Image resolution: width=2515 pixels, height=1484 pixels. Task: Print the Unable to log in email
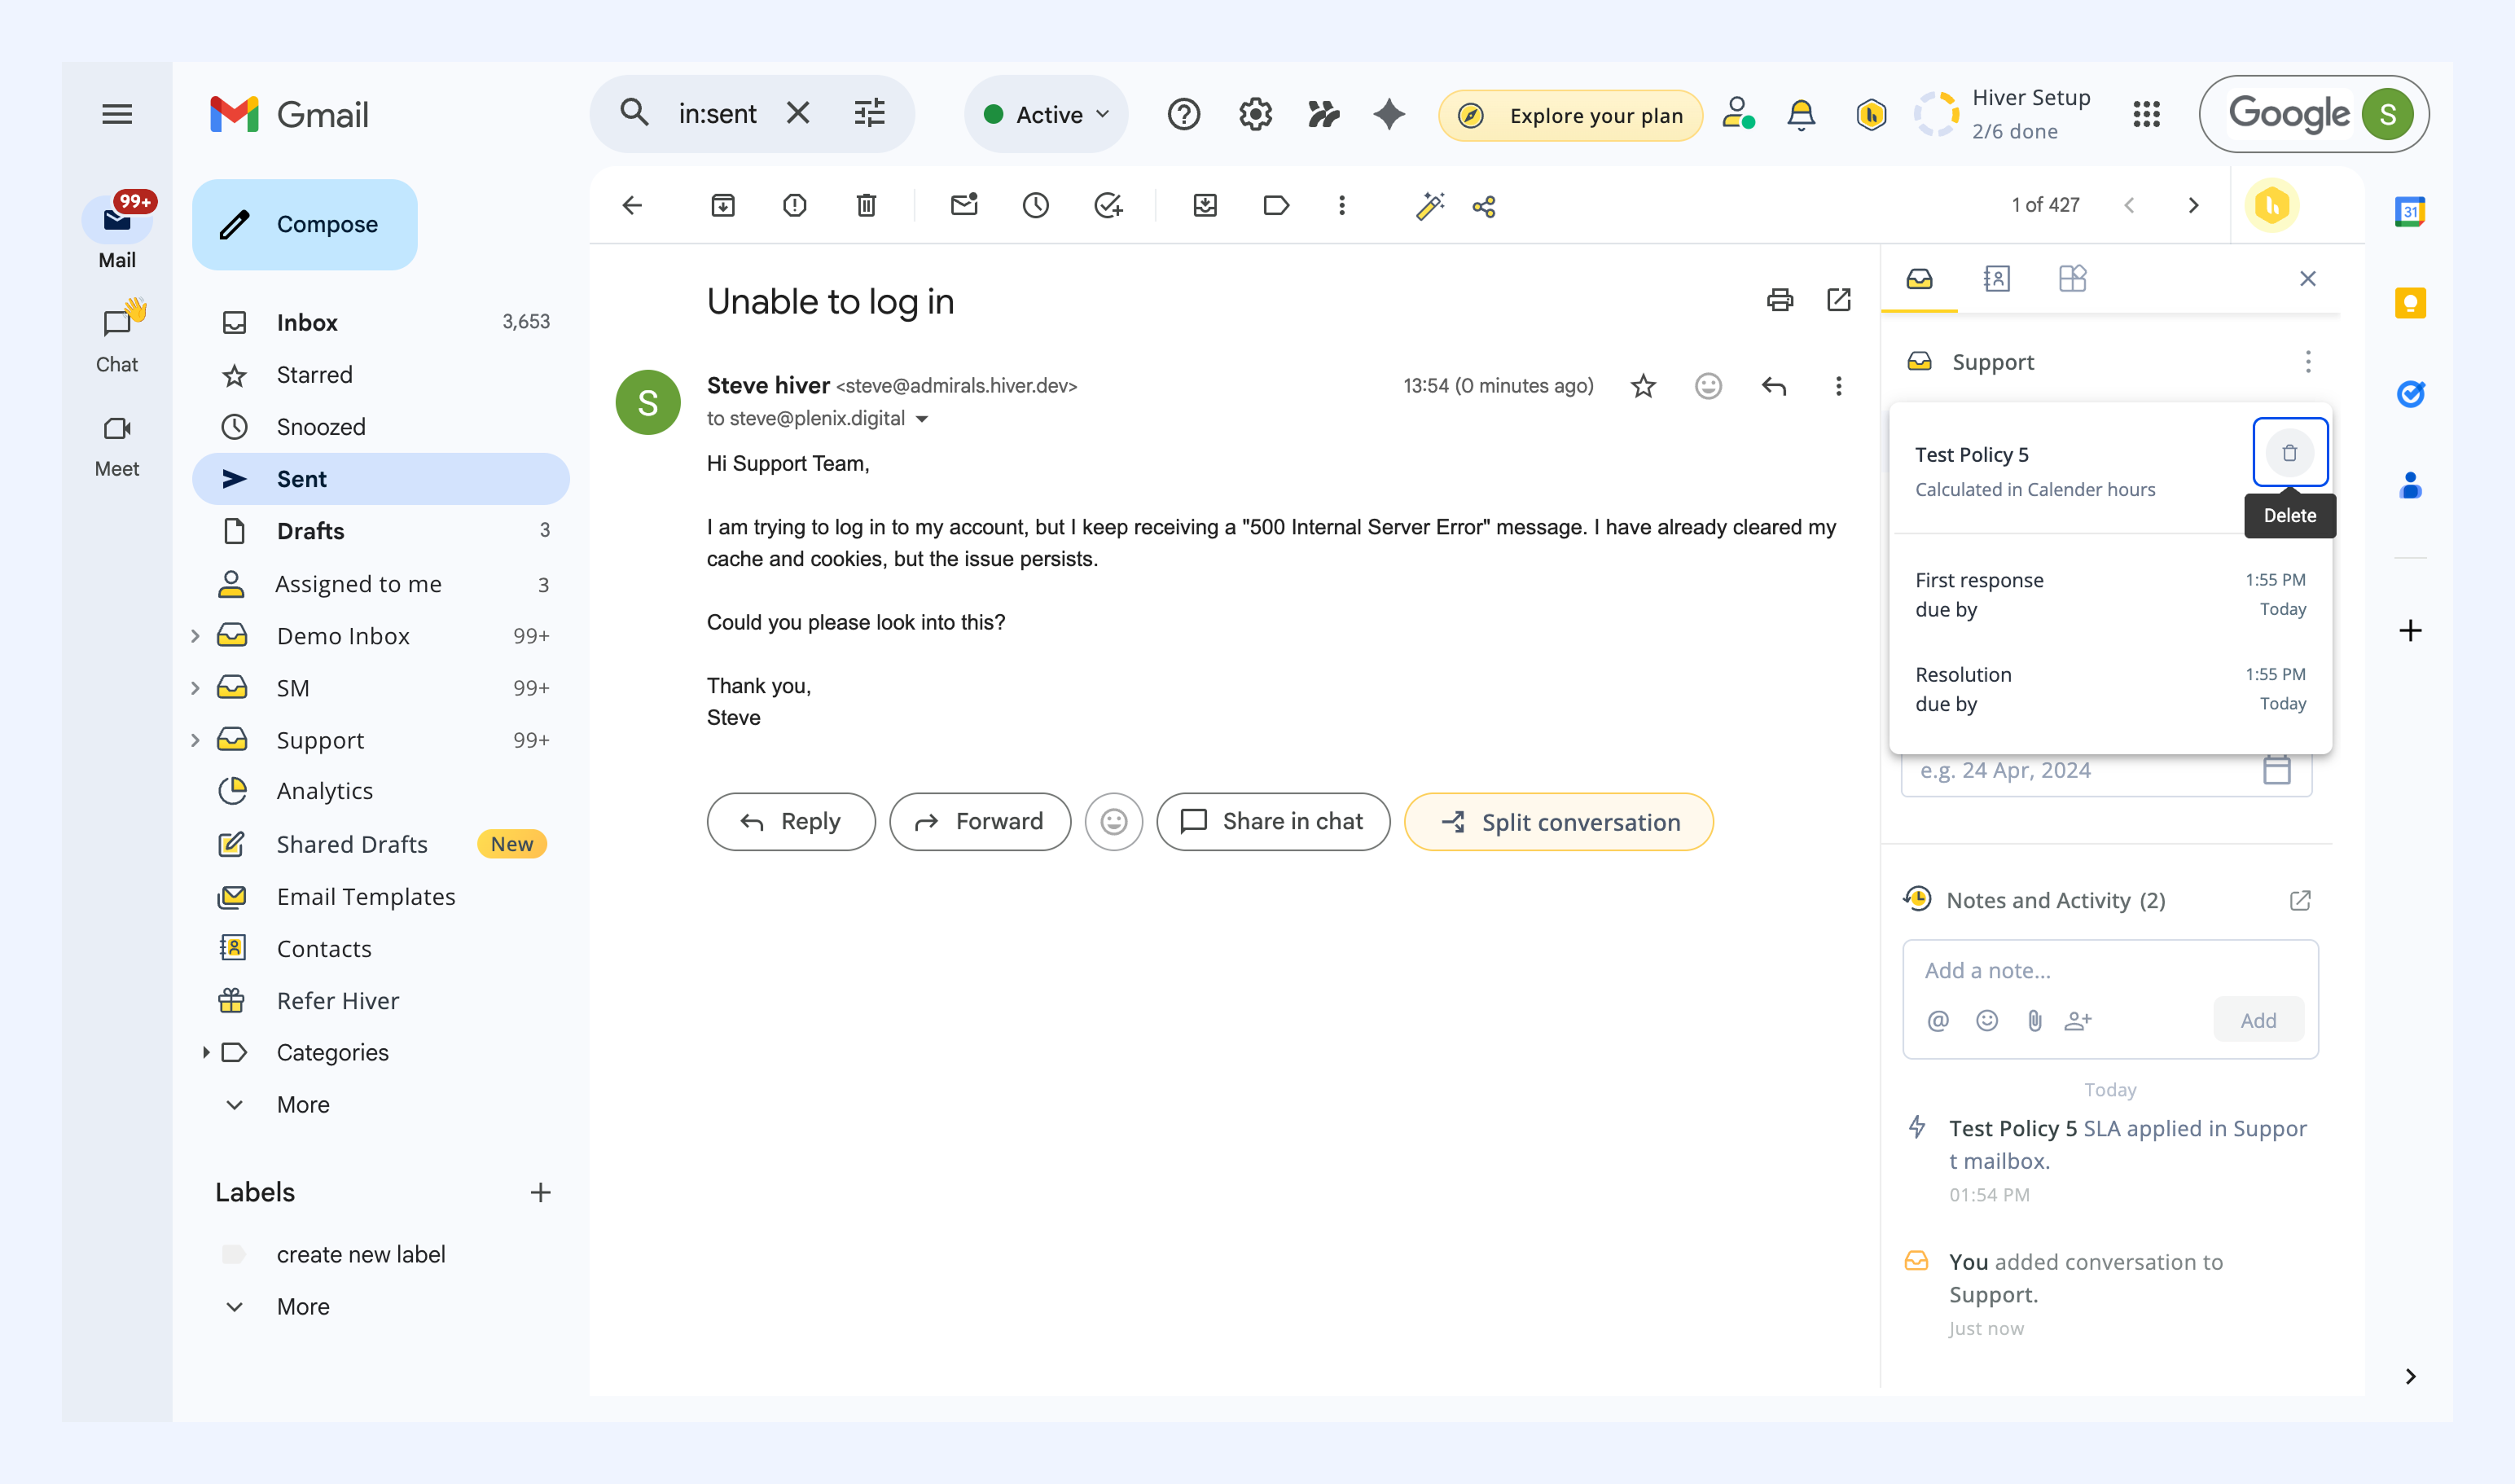click(x=1780, y=300)
